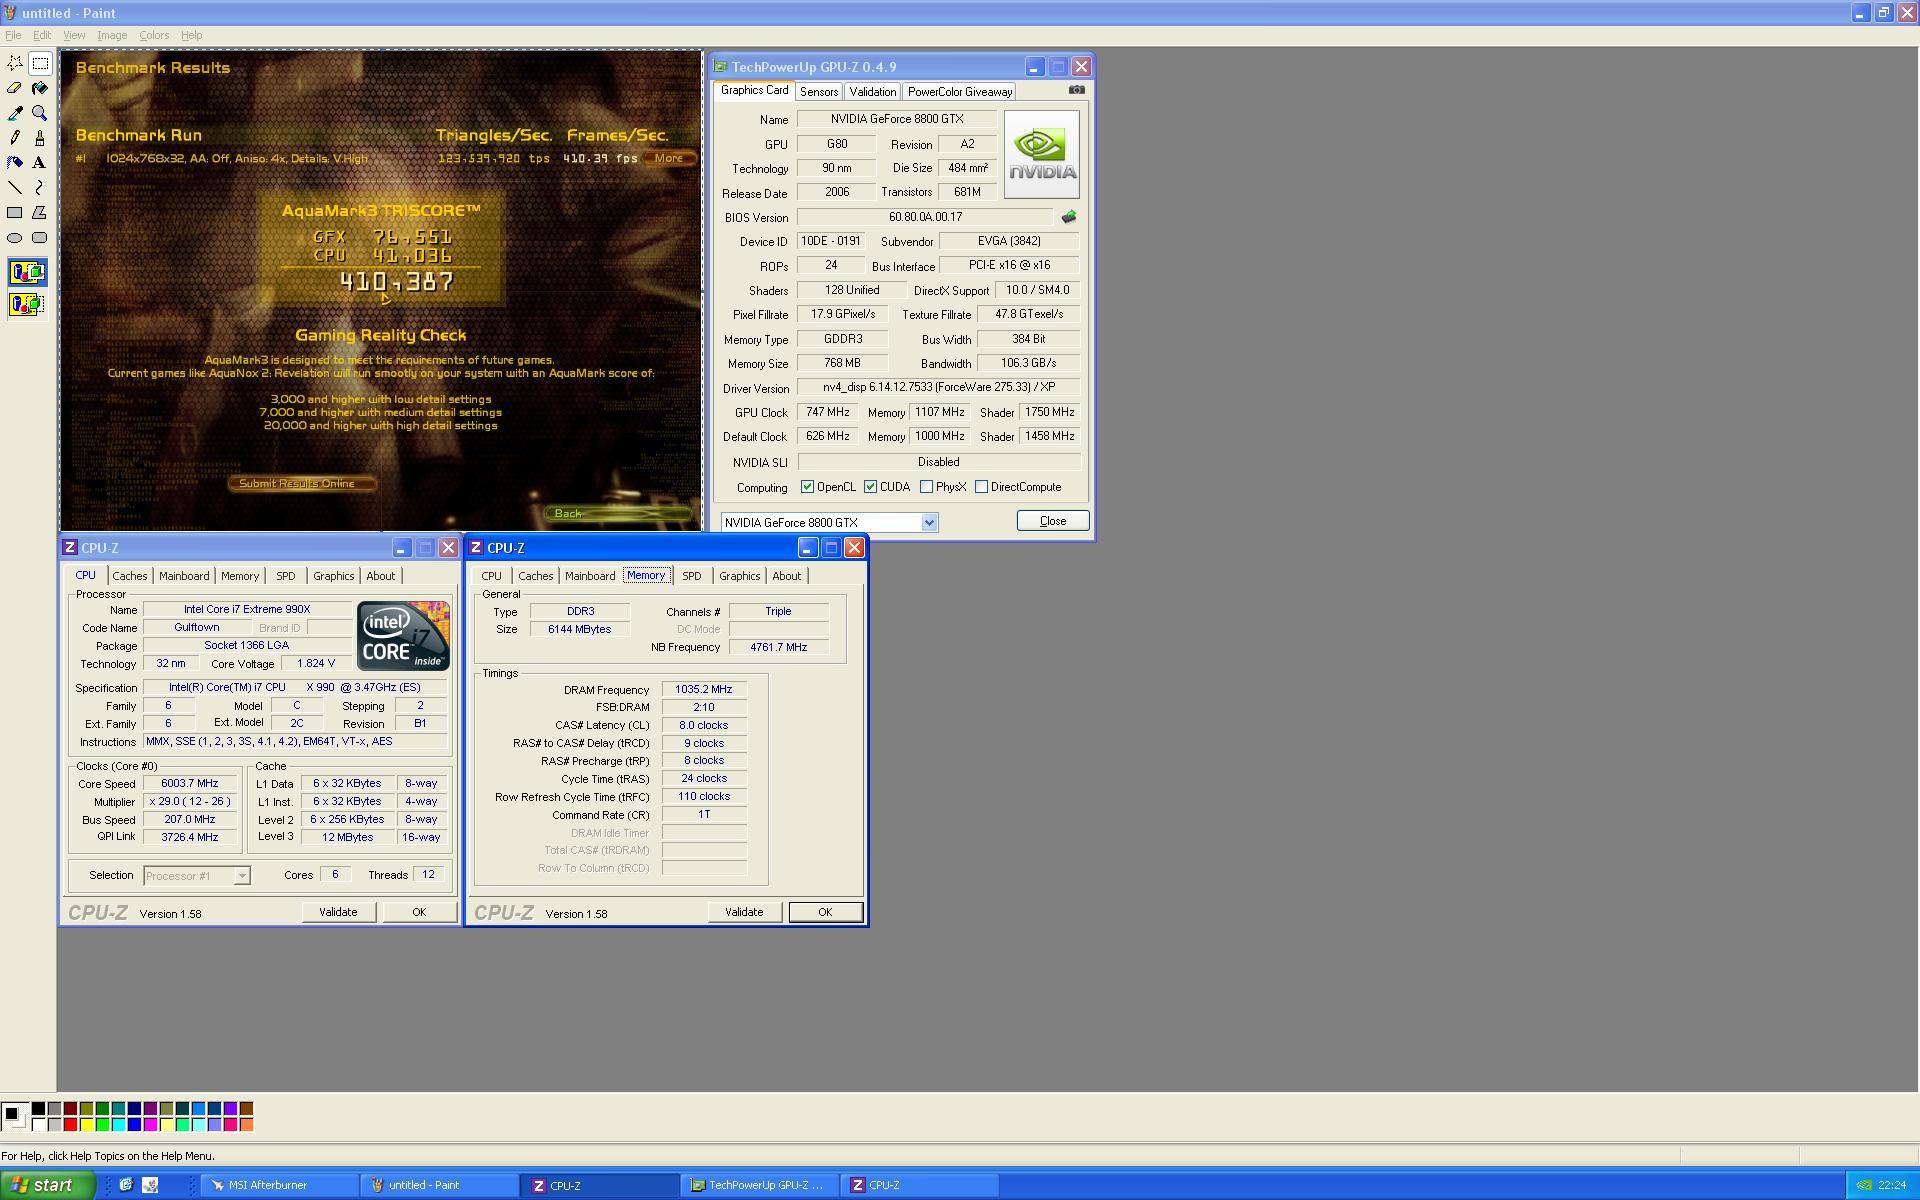Click the NVIDIA system tray icon
The width and height of the screenshot is (1920, 1200).
pyautogui.click(x=1864, y=1185)
